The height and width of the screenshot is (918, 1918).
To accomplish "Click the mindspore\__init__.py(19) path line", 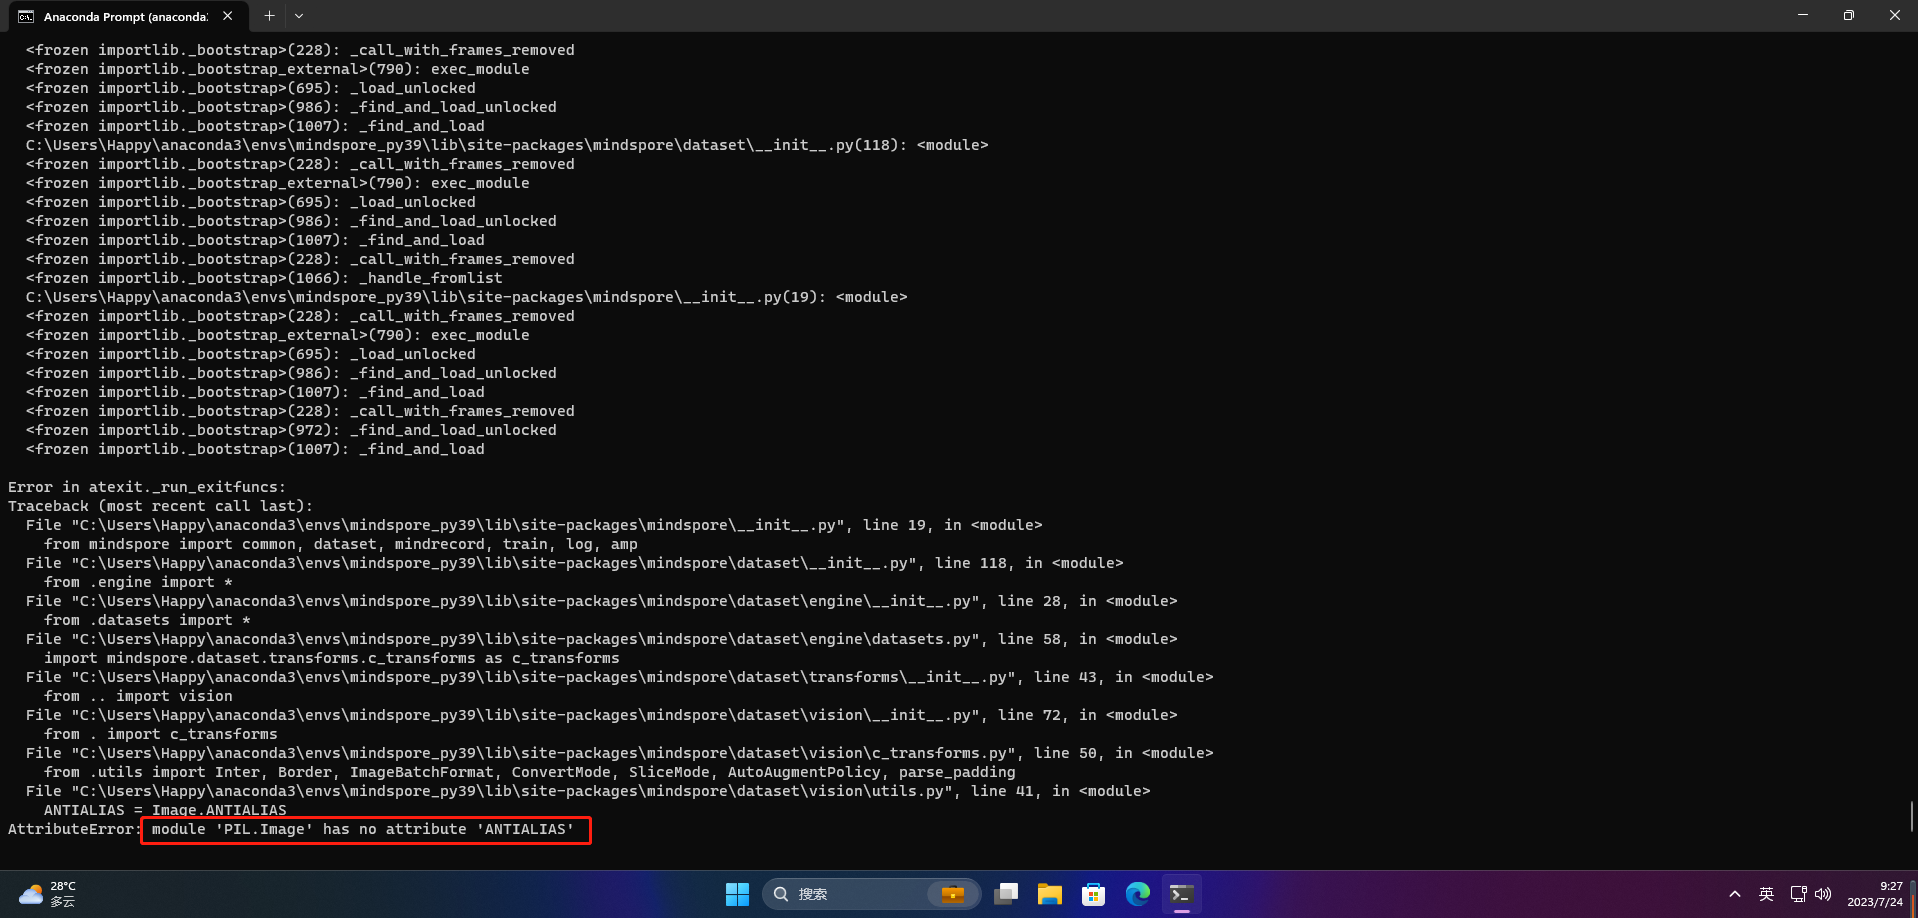I will pos(467,297).
